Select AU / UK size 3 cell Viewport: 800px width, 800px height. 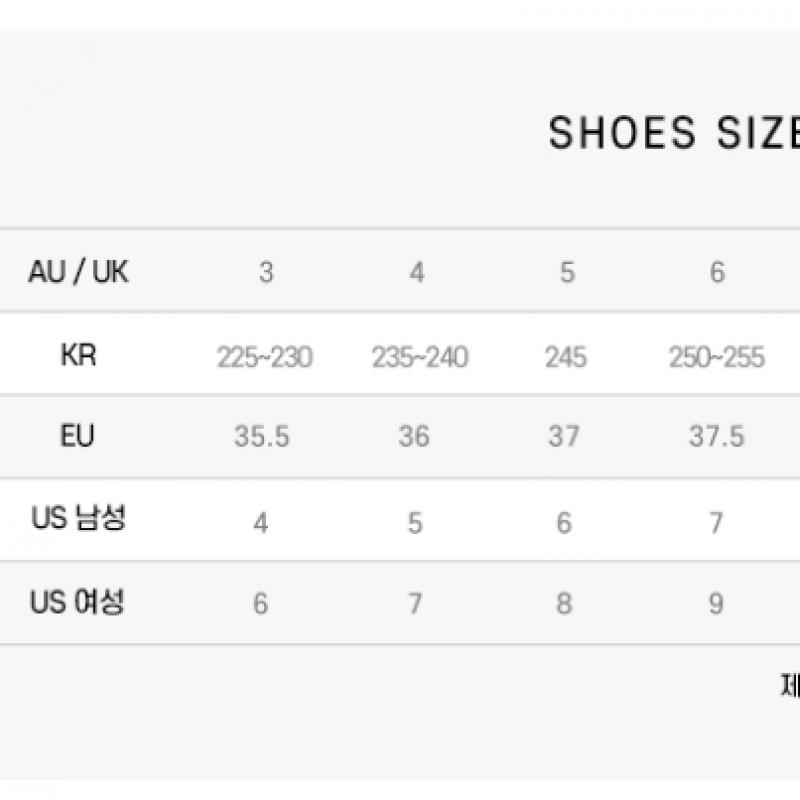pyautogui.click(x=265, y=273)
